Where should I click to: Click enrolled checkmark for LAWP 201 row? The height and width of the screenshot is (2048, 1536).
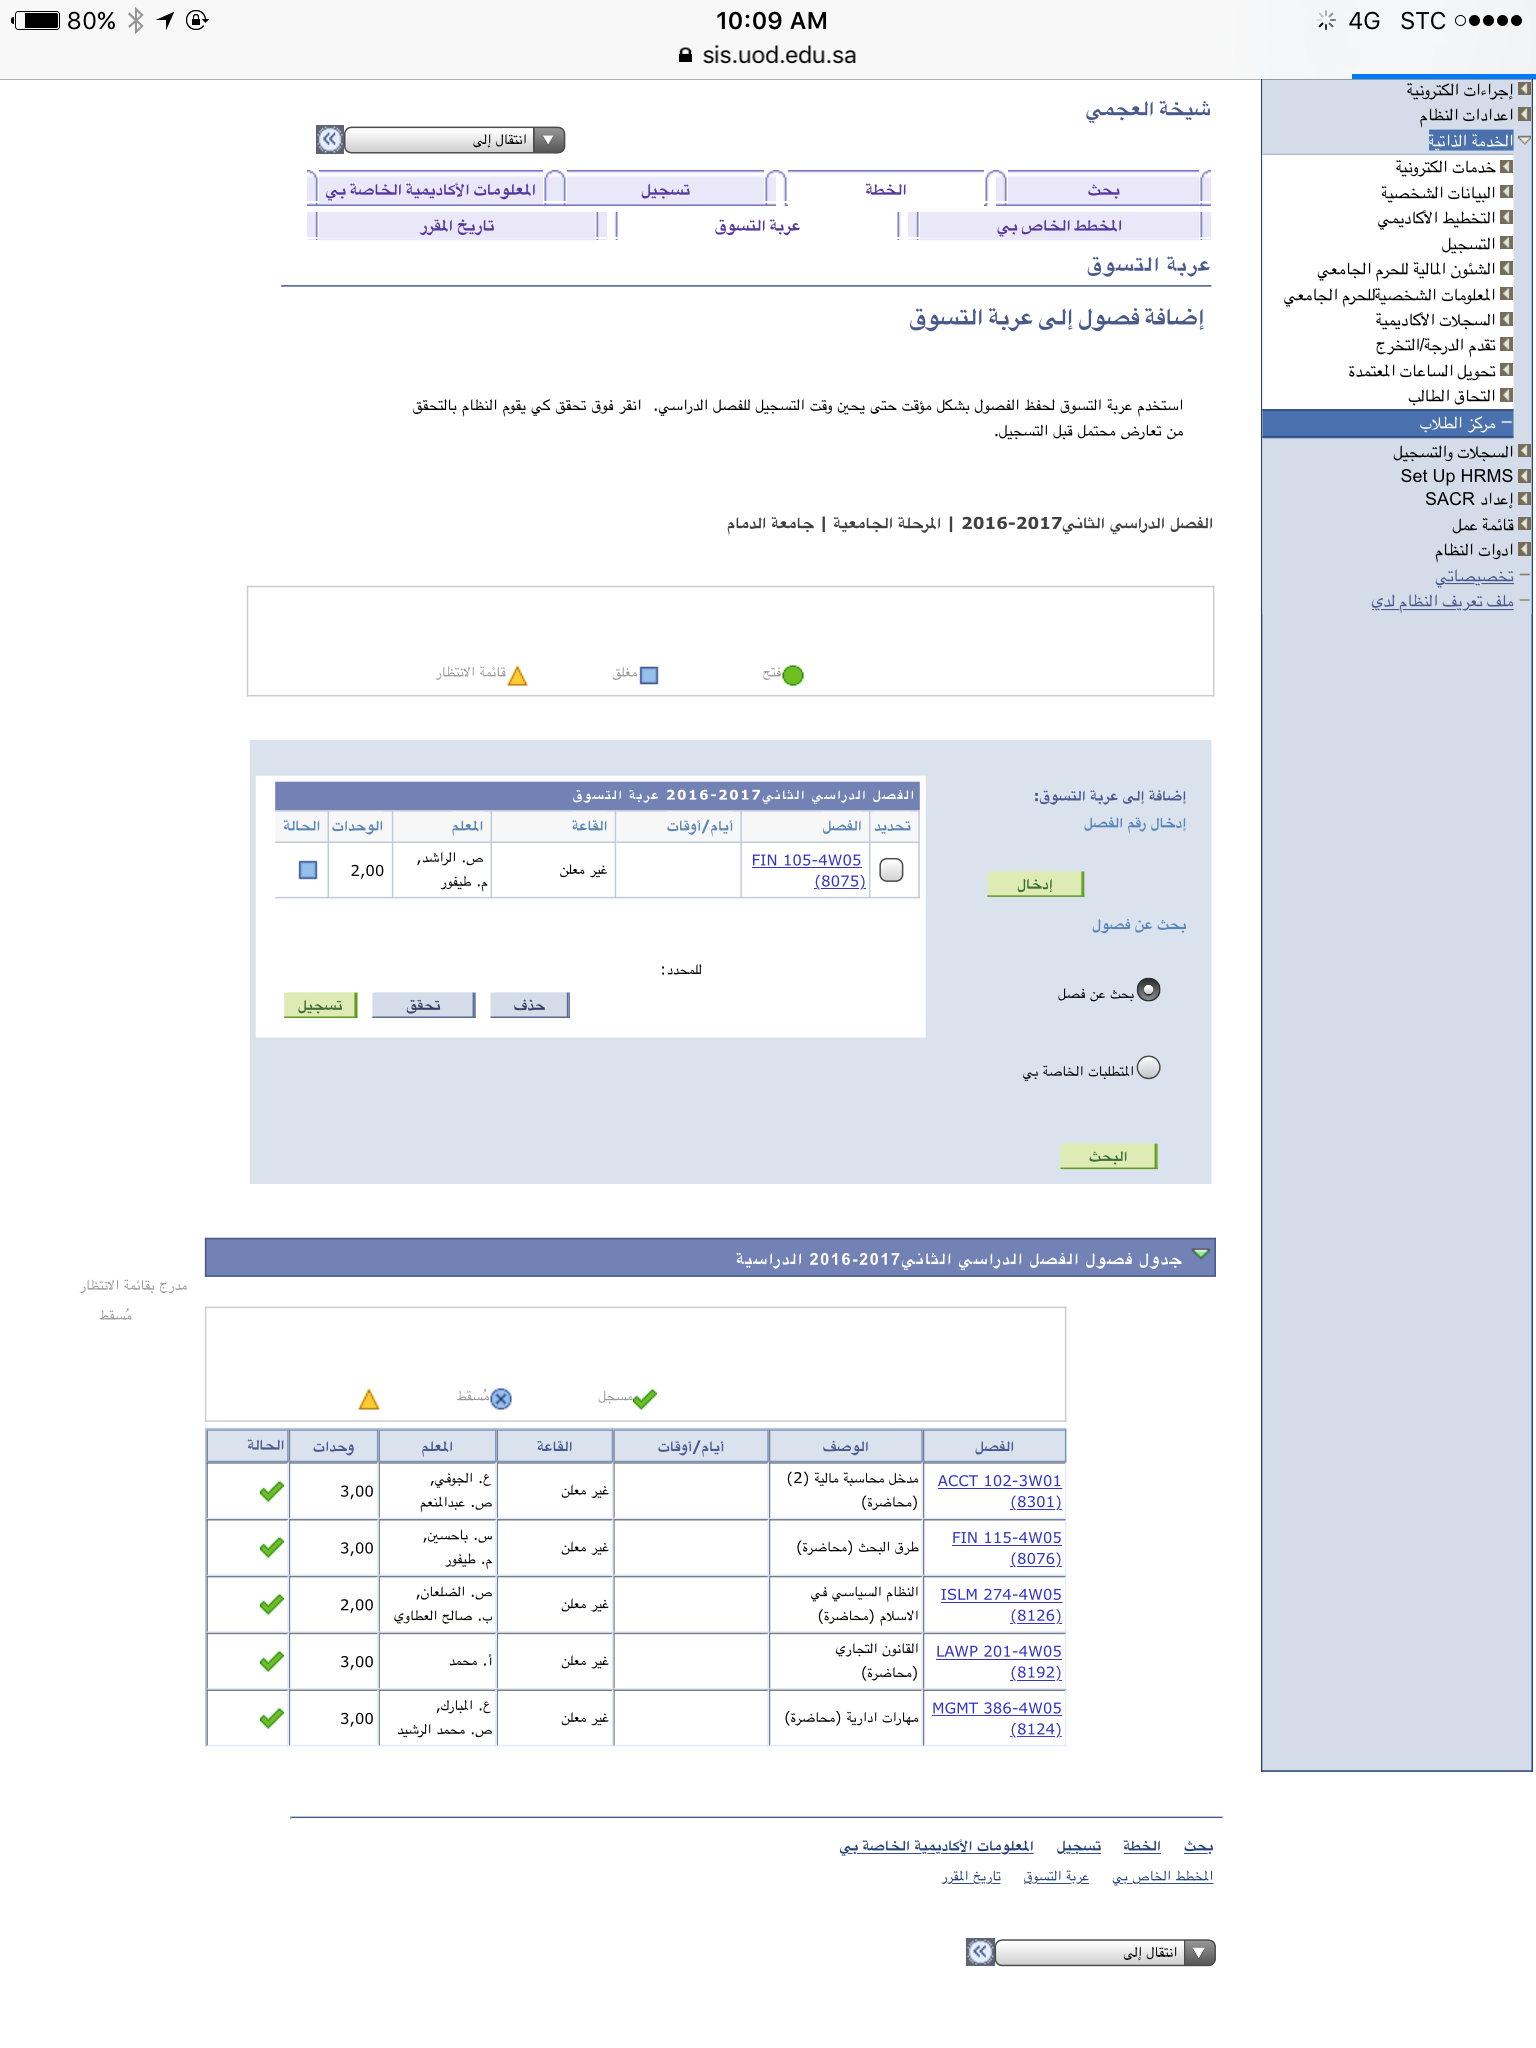coord(271,1661)
